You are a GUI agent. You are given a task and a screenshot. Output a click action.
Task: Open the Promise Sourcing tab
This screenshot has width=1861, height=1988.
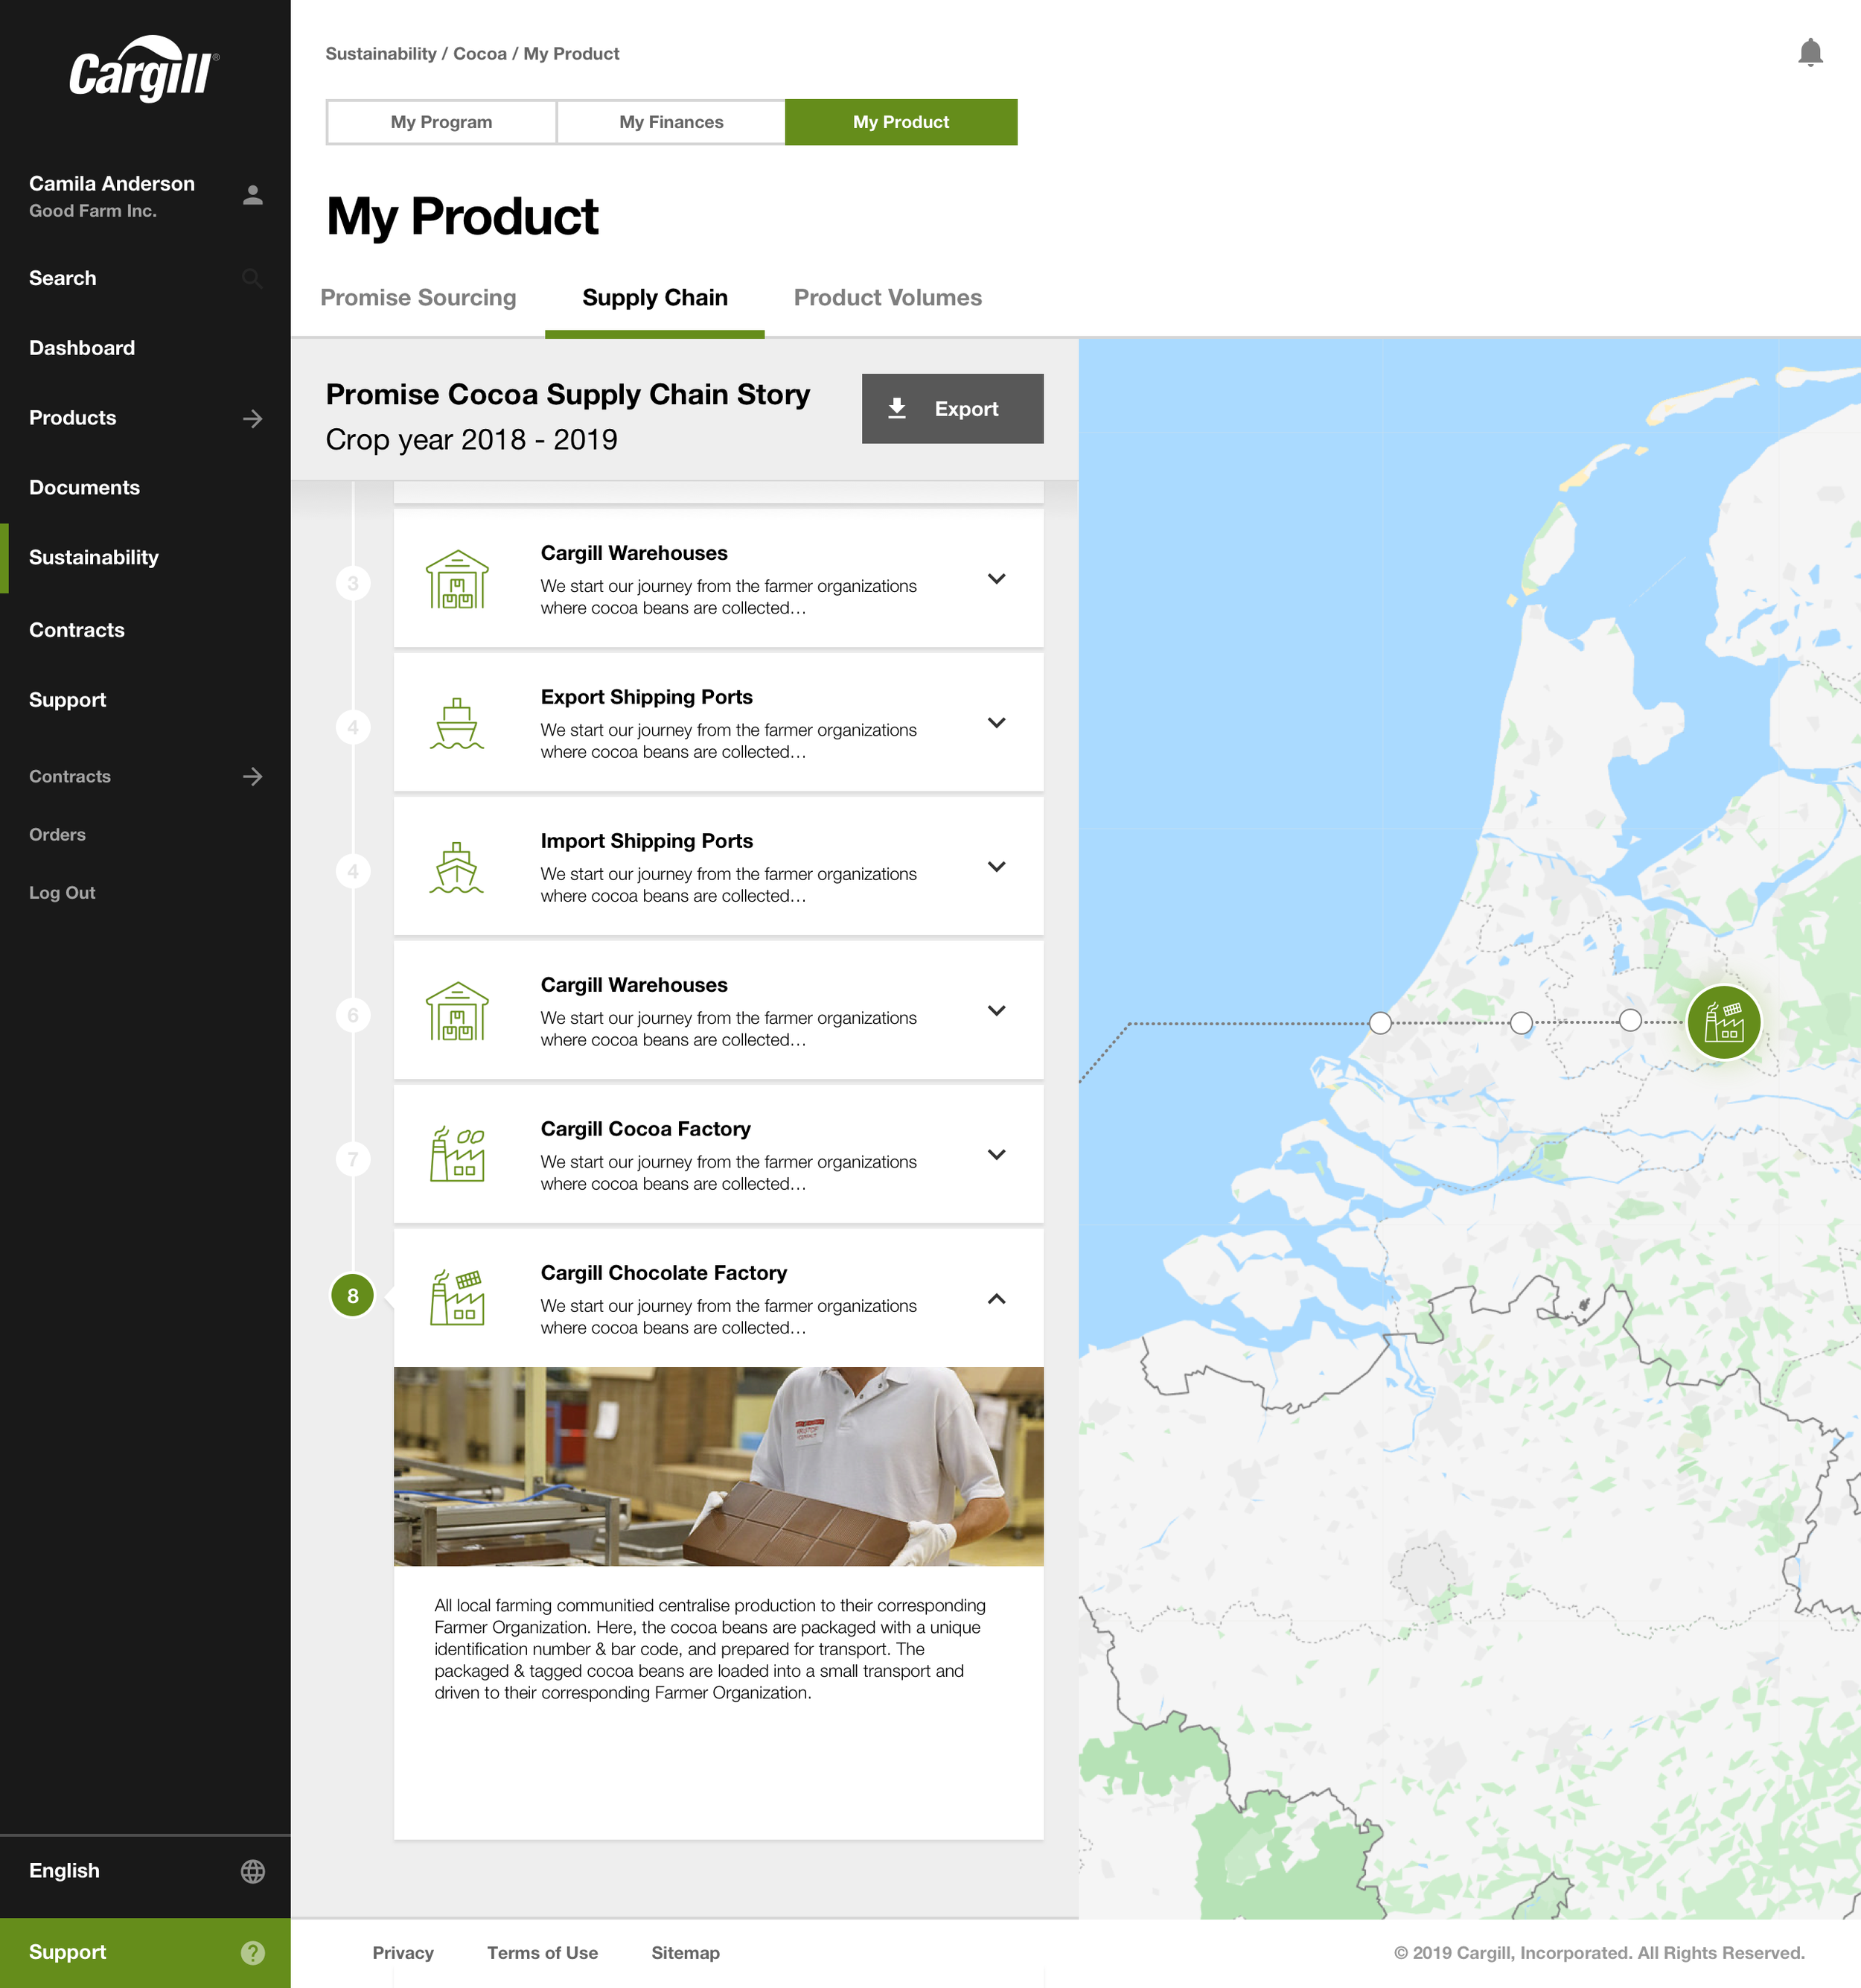pos(418,298)
